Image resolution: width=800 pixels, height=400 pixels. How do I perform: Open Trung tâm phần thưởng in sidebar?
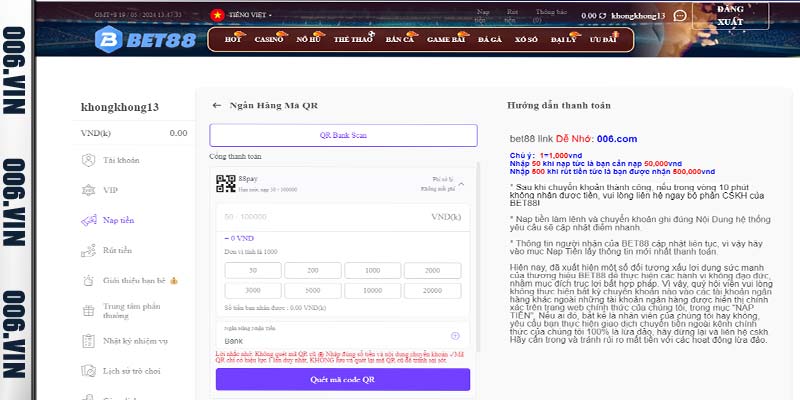pos(132,311)
